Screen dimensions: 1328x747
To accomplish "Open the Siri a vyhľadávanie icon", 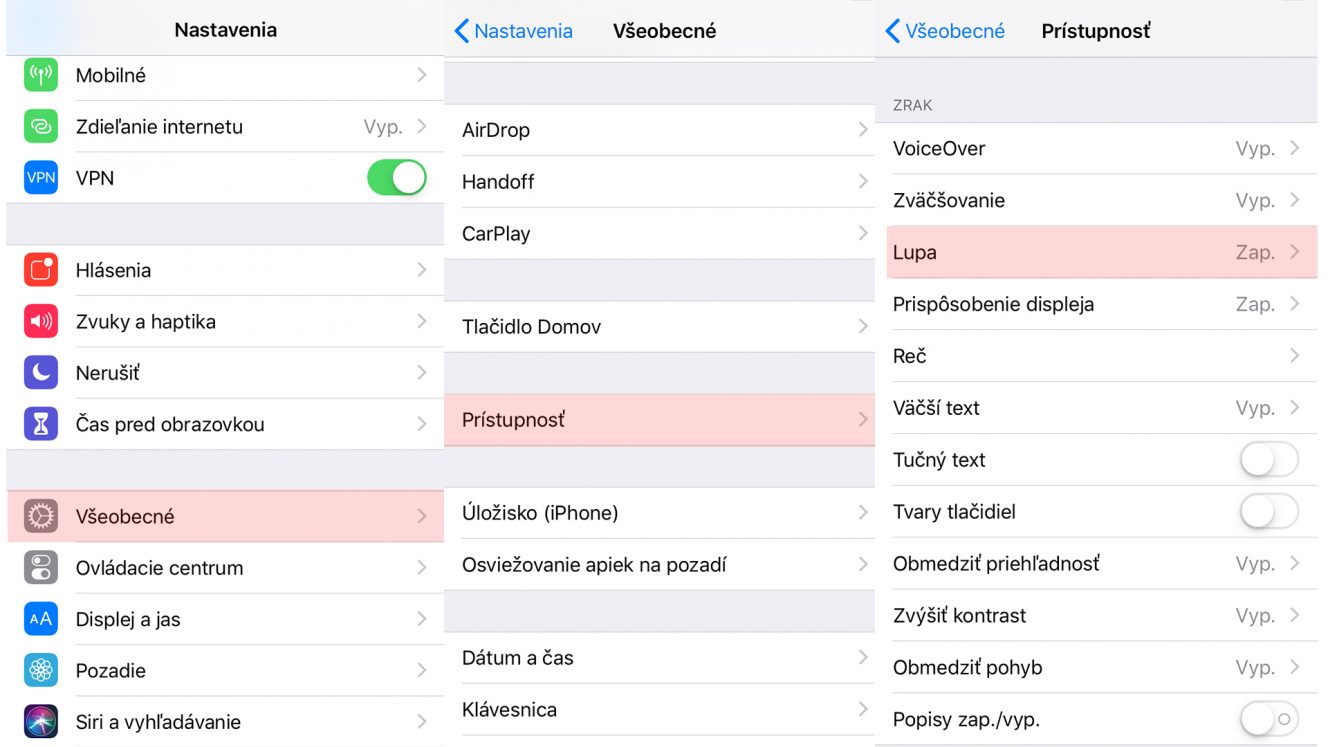I will (41, 722).
